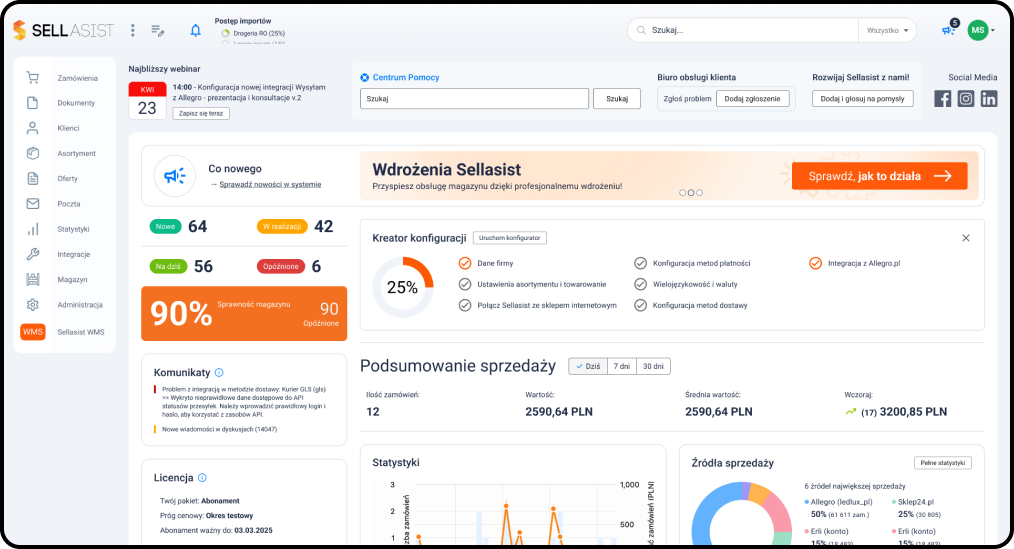This screenshot has height=549, width=1014.
Task: Open the Statystyki bar chart icon
Action: click(32, 229)
